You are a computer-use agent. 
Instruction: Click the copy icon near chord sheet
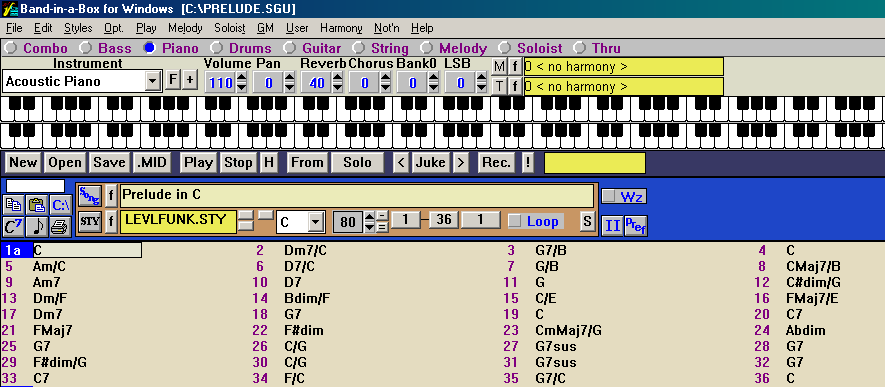[13, 205]
